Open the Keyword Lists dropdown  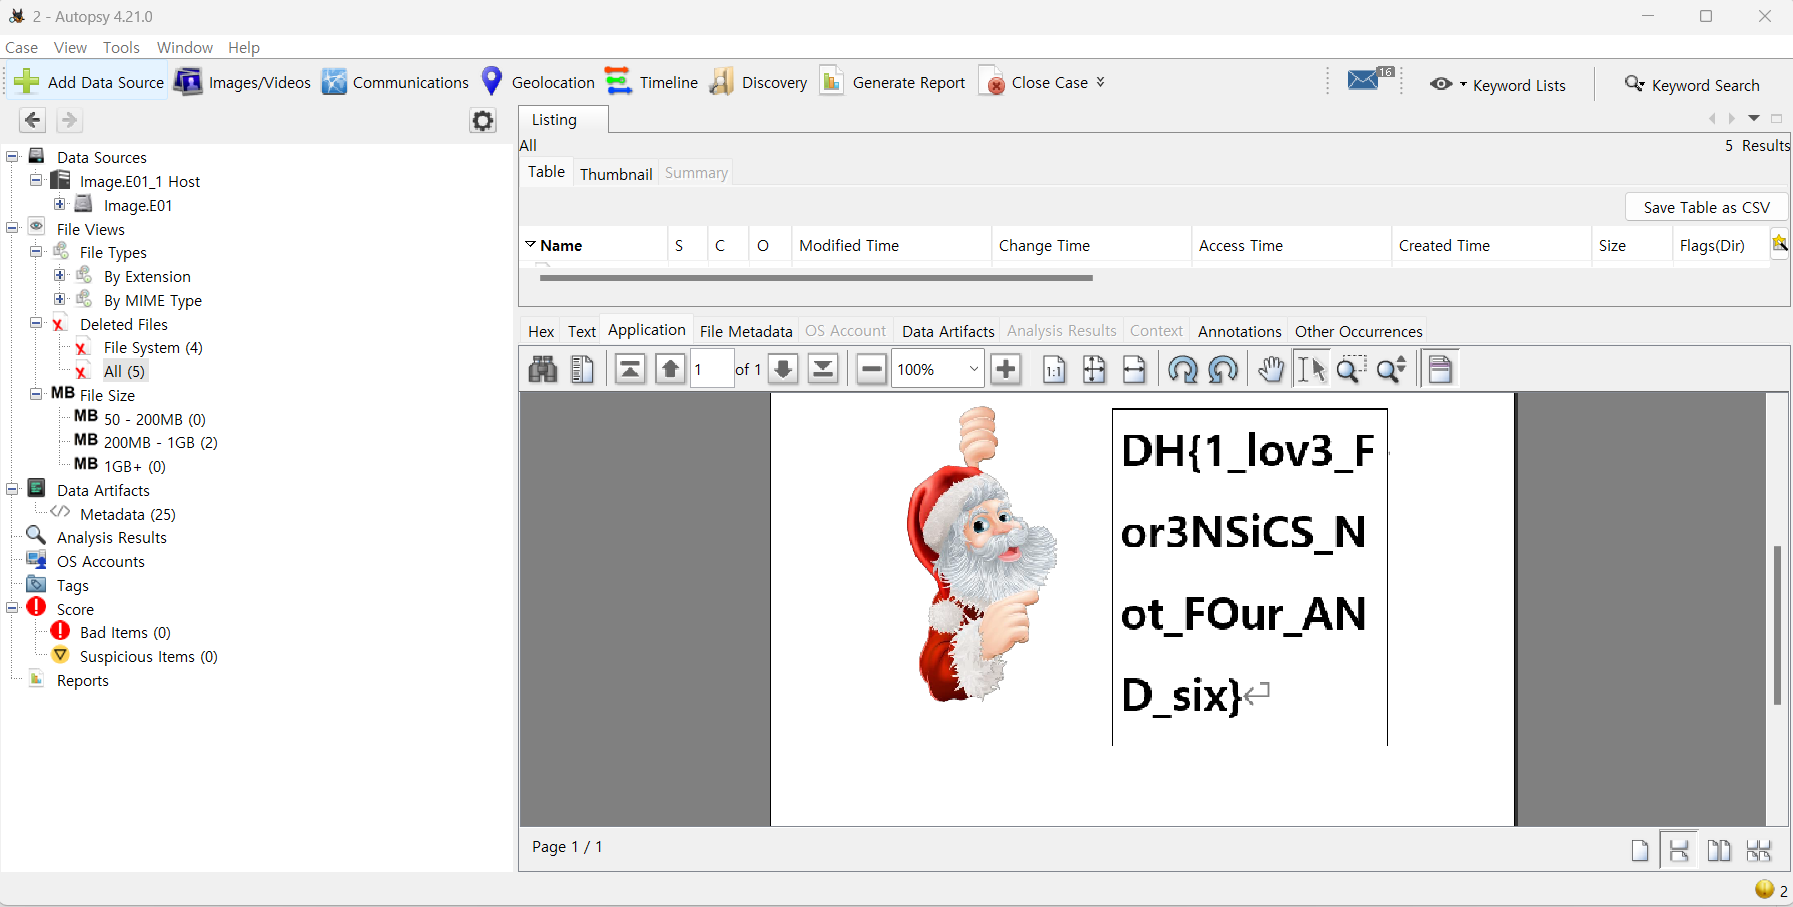tap(1497, 85)
